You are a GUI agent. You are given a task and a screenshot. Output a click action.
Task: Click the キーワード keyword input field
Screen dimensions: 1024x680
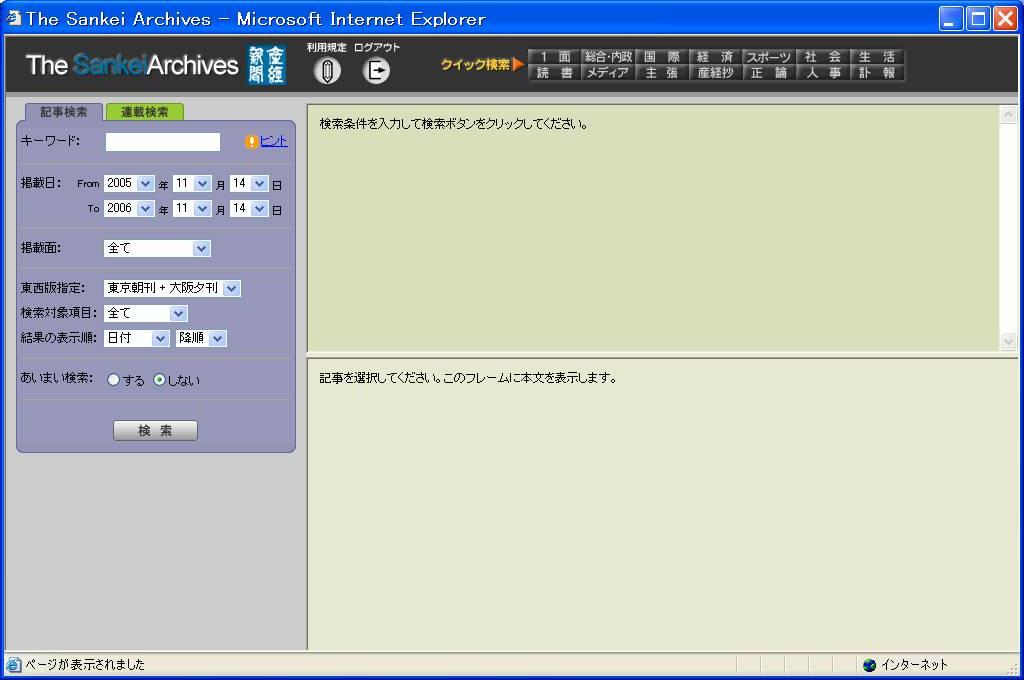[162, 142]
